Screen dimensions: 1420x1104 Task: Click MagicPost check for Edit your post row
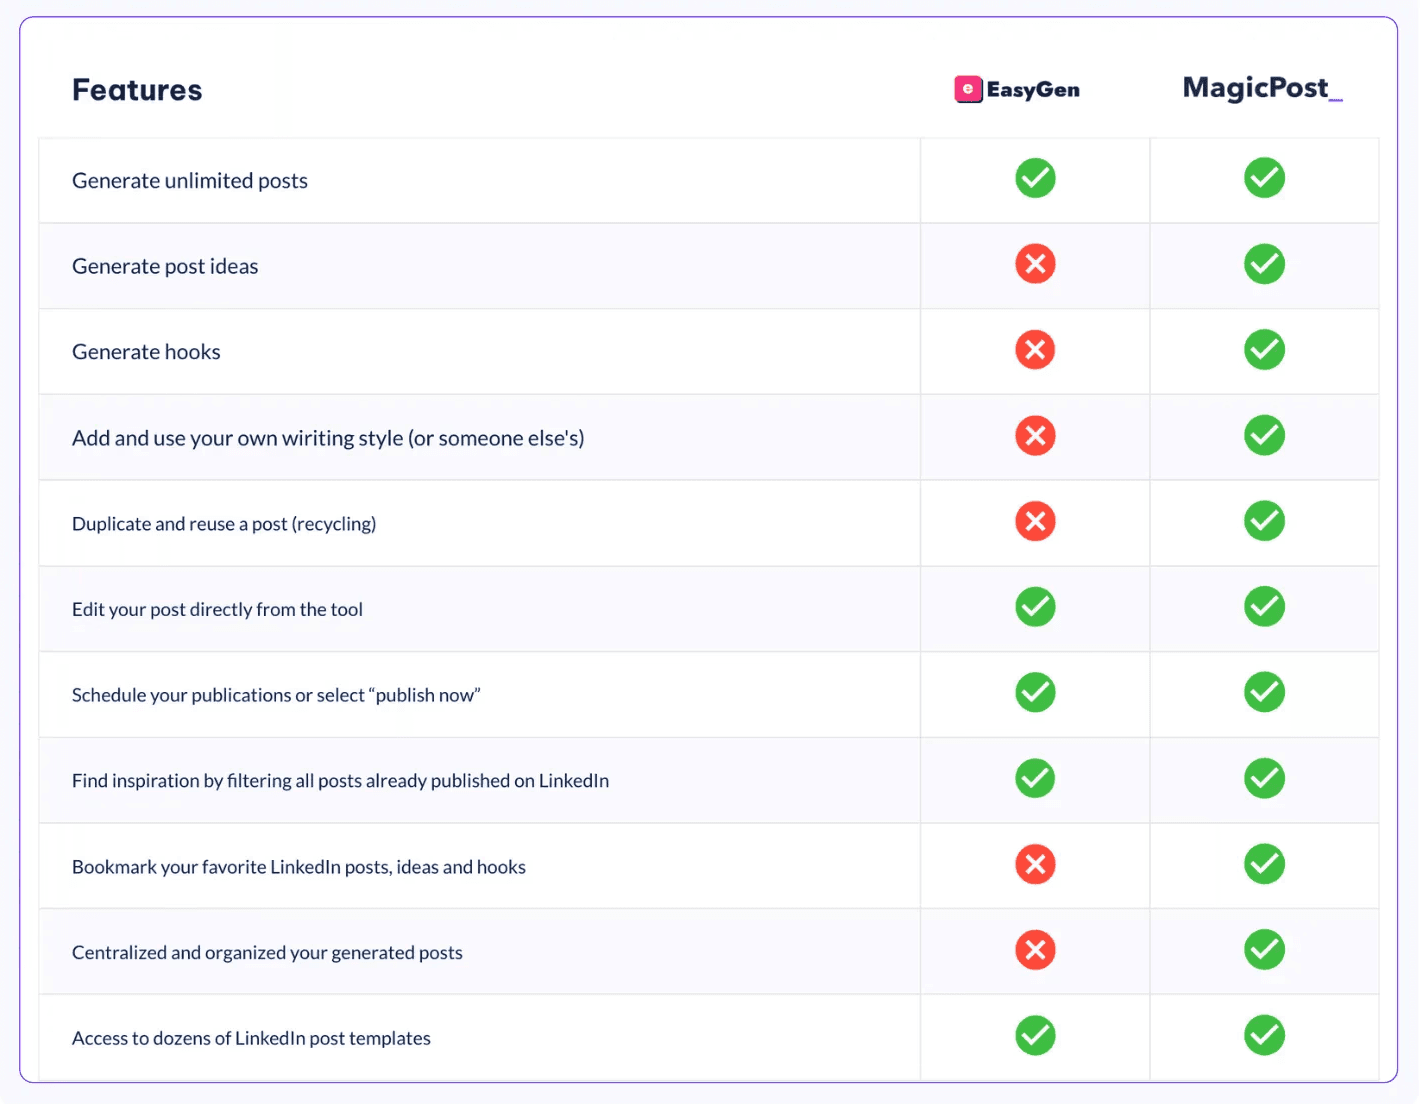(x=1264, y=607)
